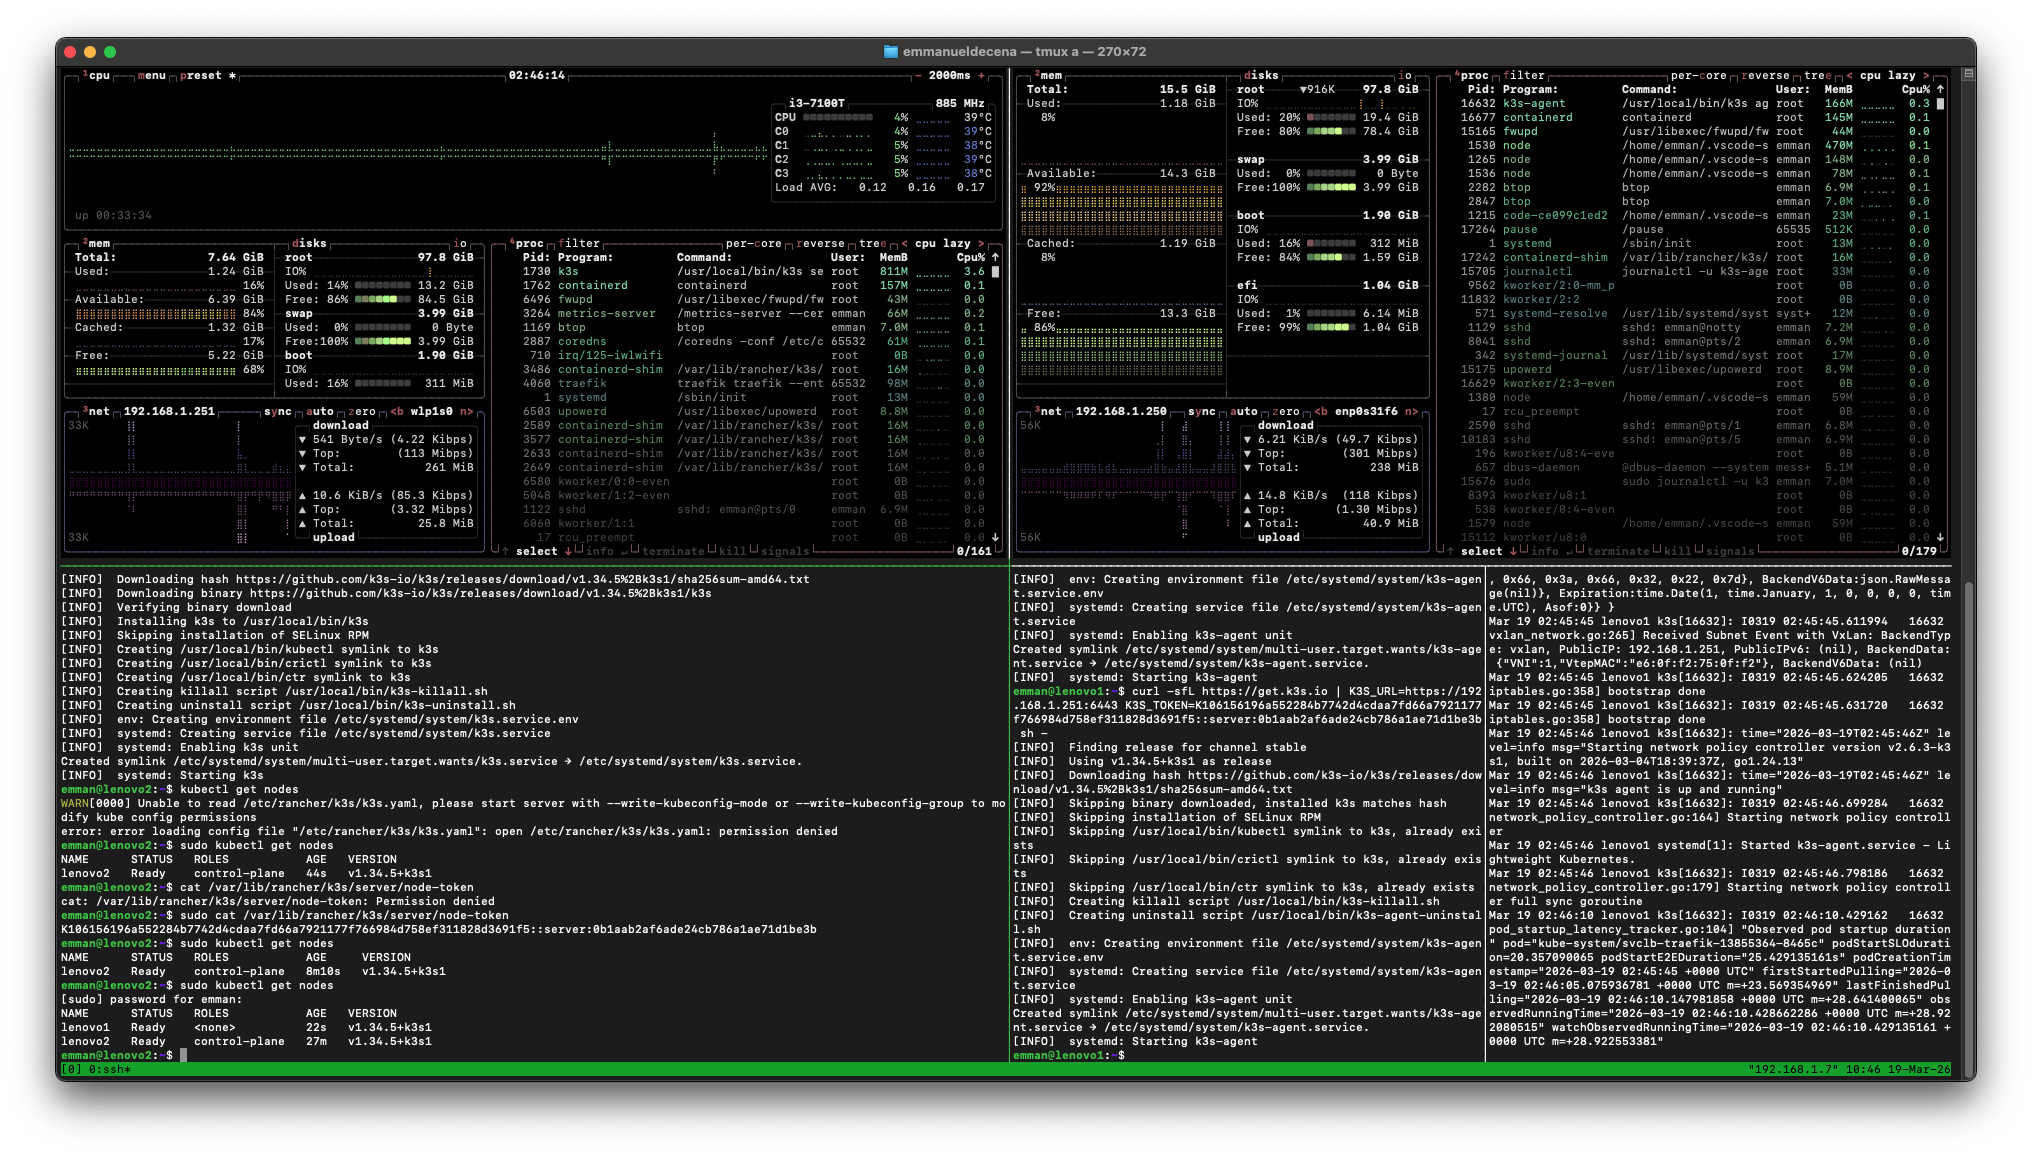2032x1155 pixels.
Task: Toggle the proc box label in the left btop
Action: (526, 243)
